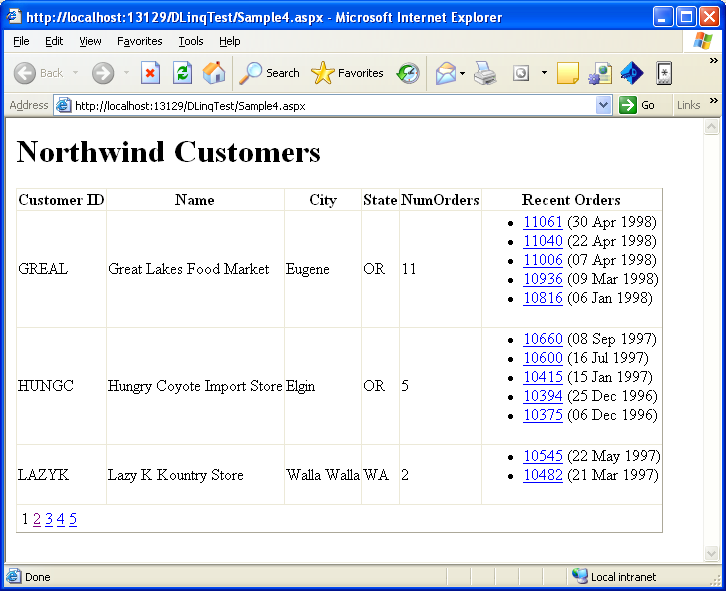Open order 10545 link
Screen dimensions: 726x591
[x=543, y=456]
